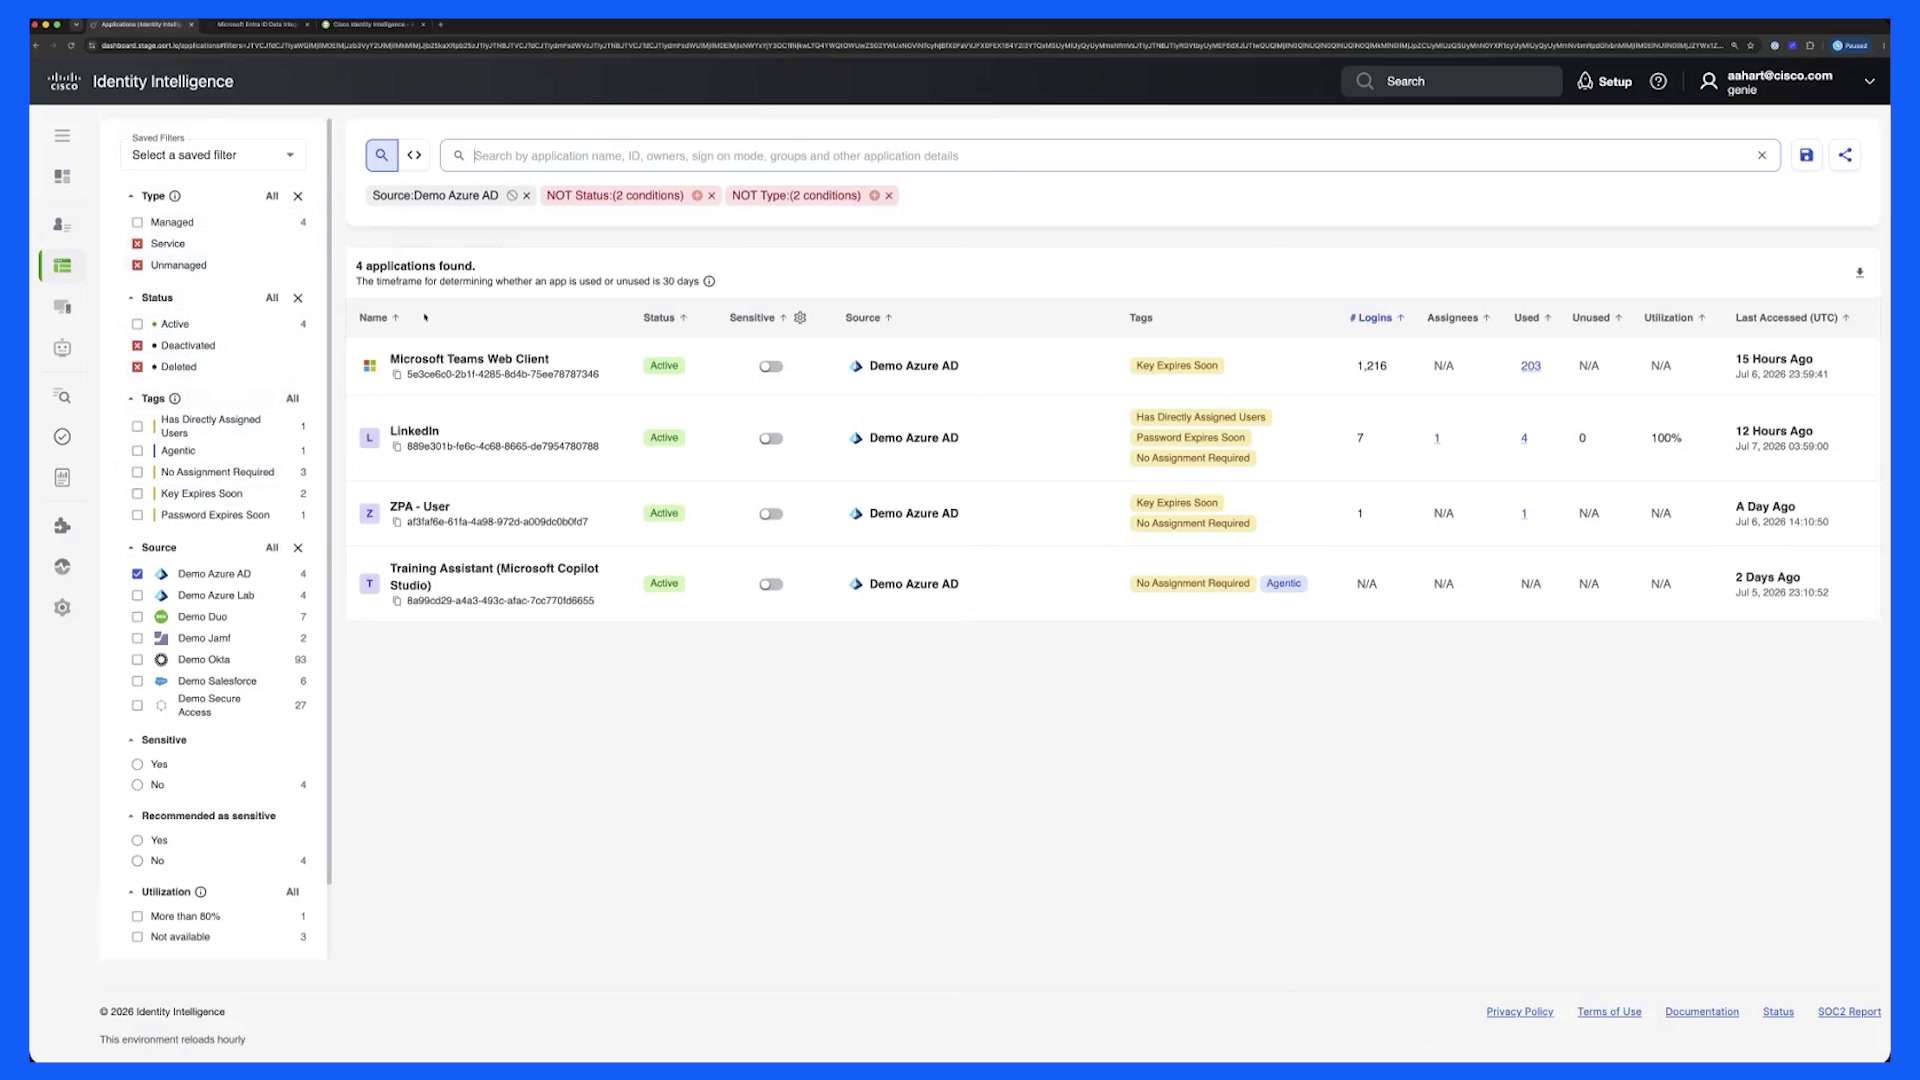The width and height of the screenshot is (1920, 1080).
Task: Copy the Microsoft Teams Web Client ID
Action: [397, 375]
